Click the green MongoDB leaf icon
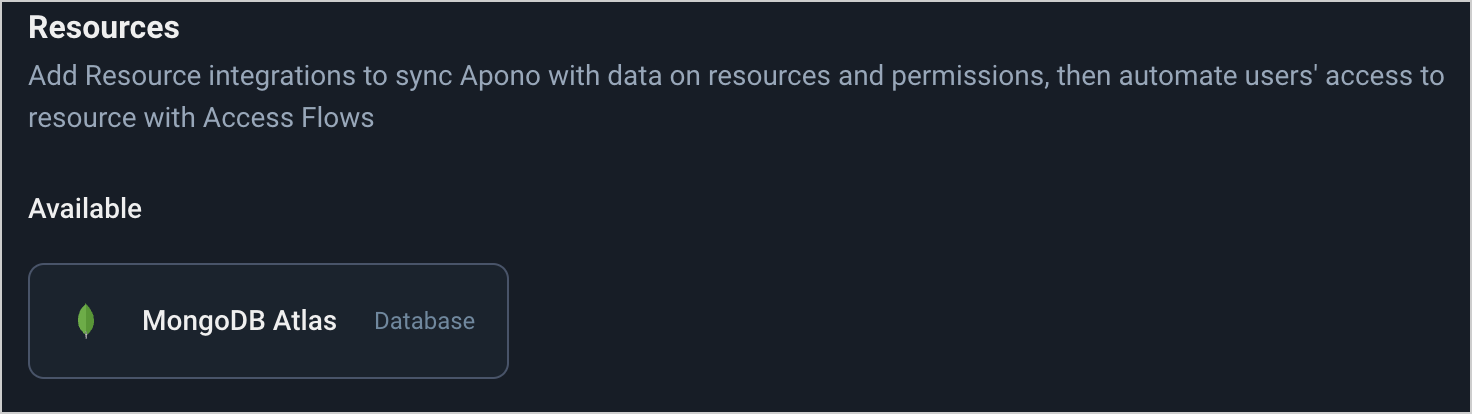The height and width of the screenshot is (414, 1472). point(86,321)
